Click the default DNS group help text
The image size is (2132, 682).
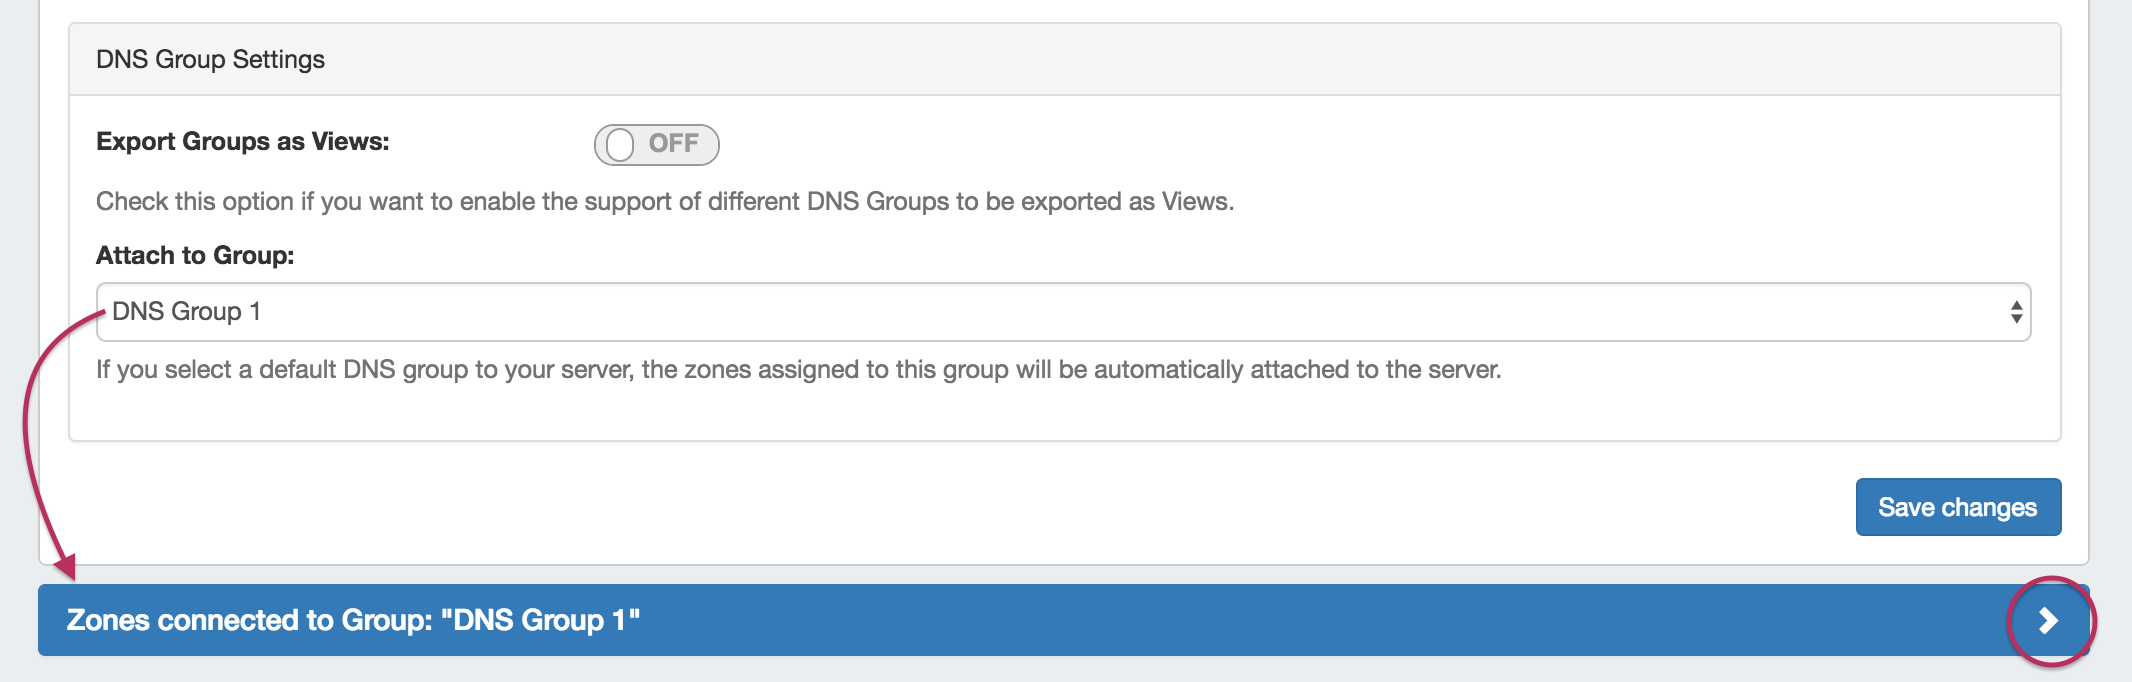pyautogui.click(x=798, y=370)
